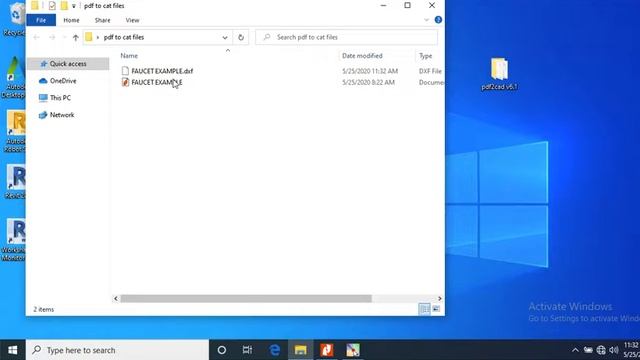Click the scrollbar left arrow
The image size is (640, 360).
pos(116,298)
